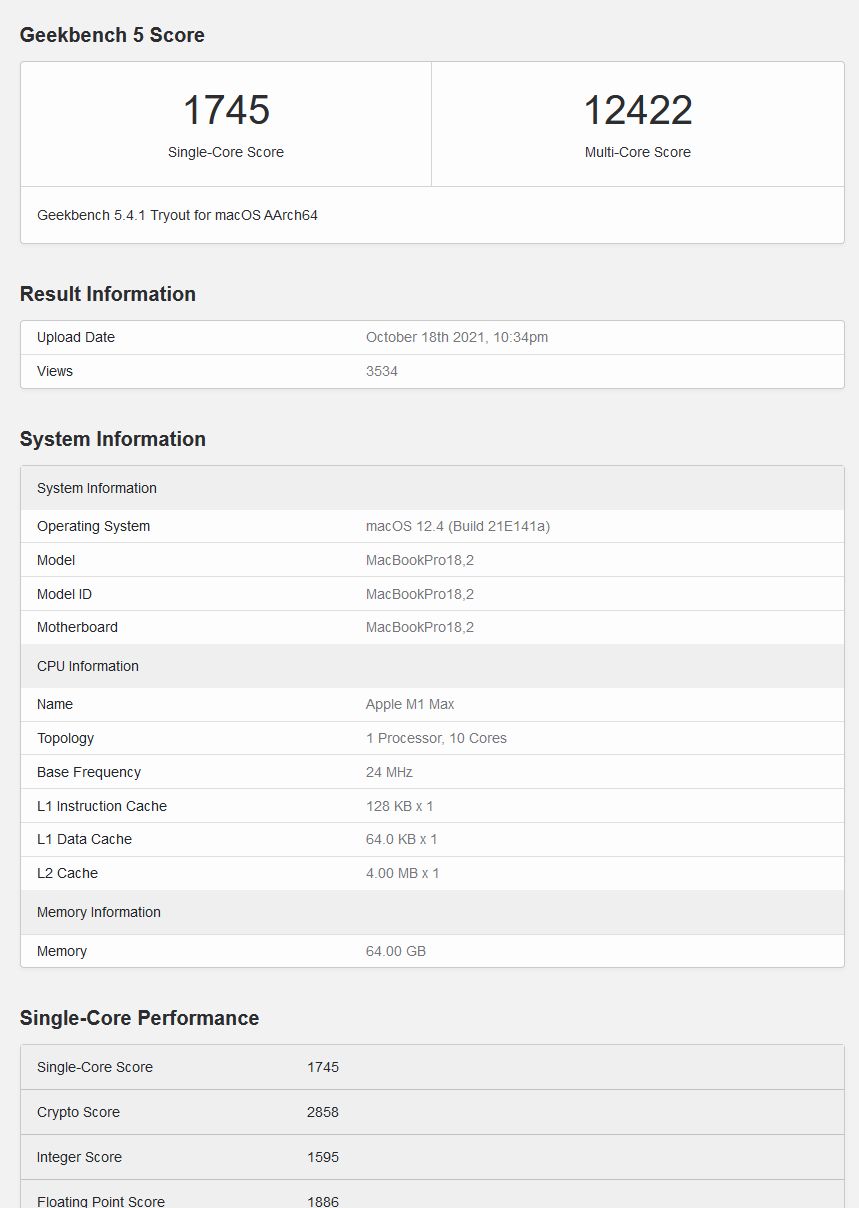
Task: Select the System Information section header
Action: [113, 439]
